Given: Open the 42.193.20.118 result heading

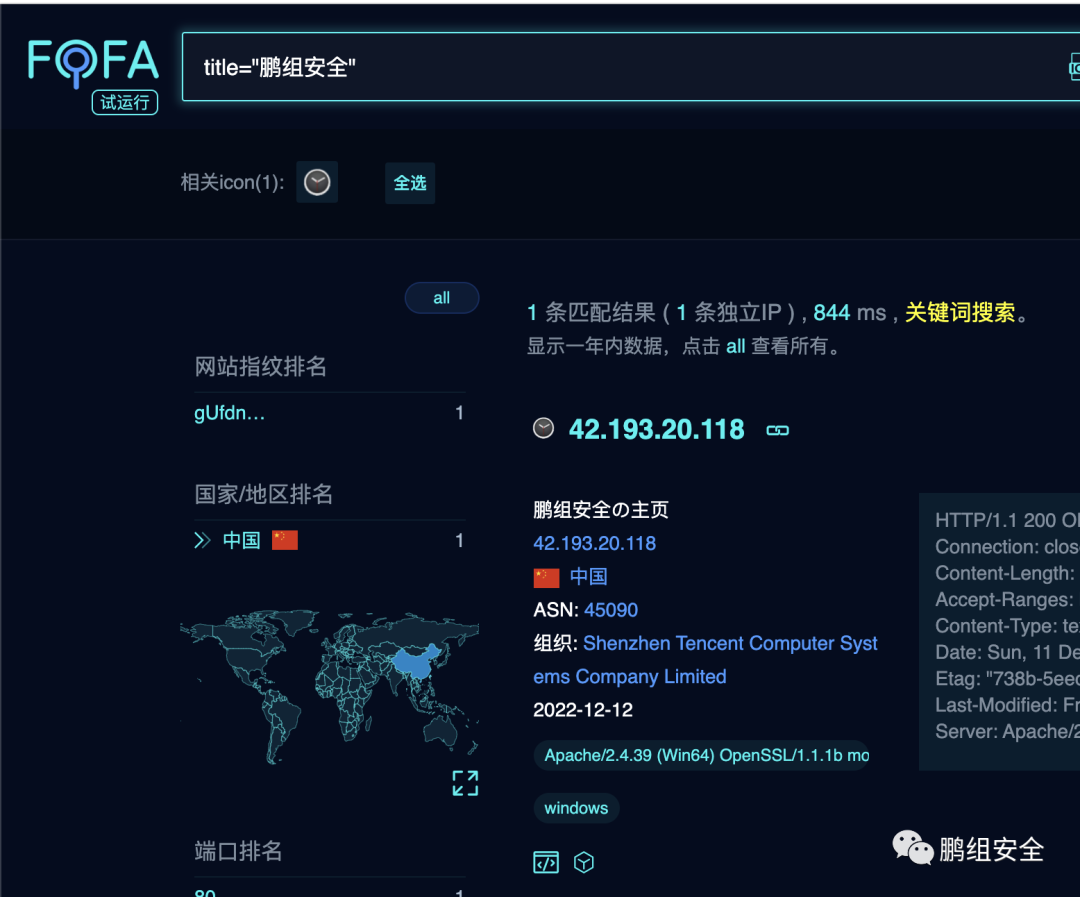Looking at the screenshot, I should click(x=656, y=429).
